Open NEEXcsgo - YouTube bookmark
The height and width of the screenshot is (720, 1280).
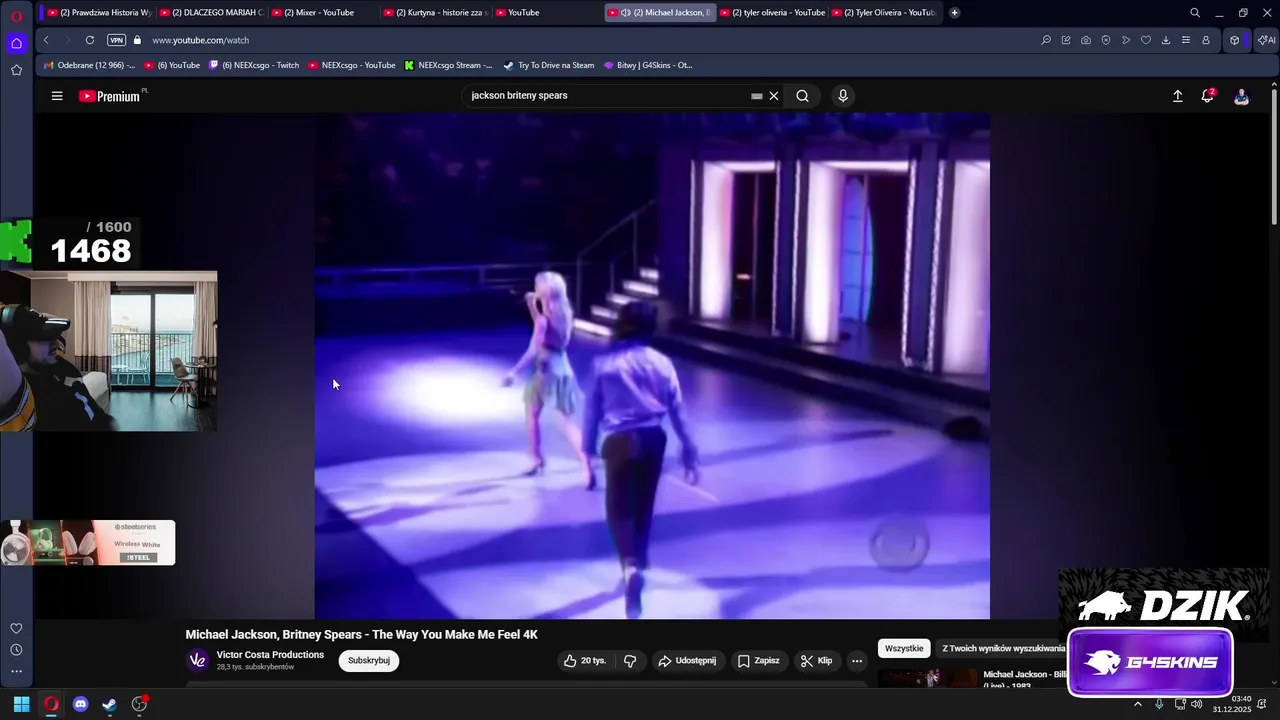tap(352, 65)
